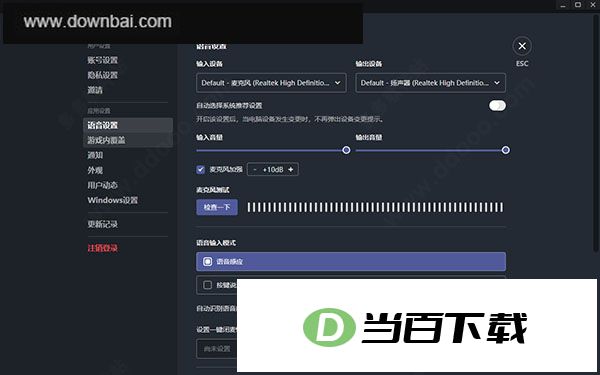
Task: Open 通知 settings in sidebar
Action: [x=95, y=155]
